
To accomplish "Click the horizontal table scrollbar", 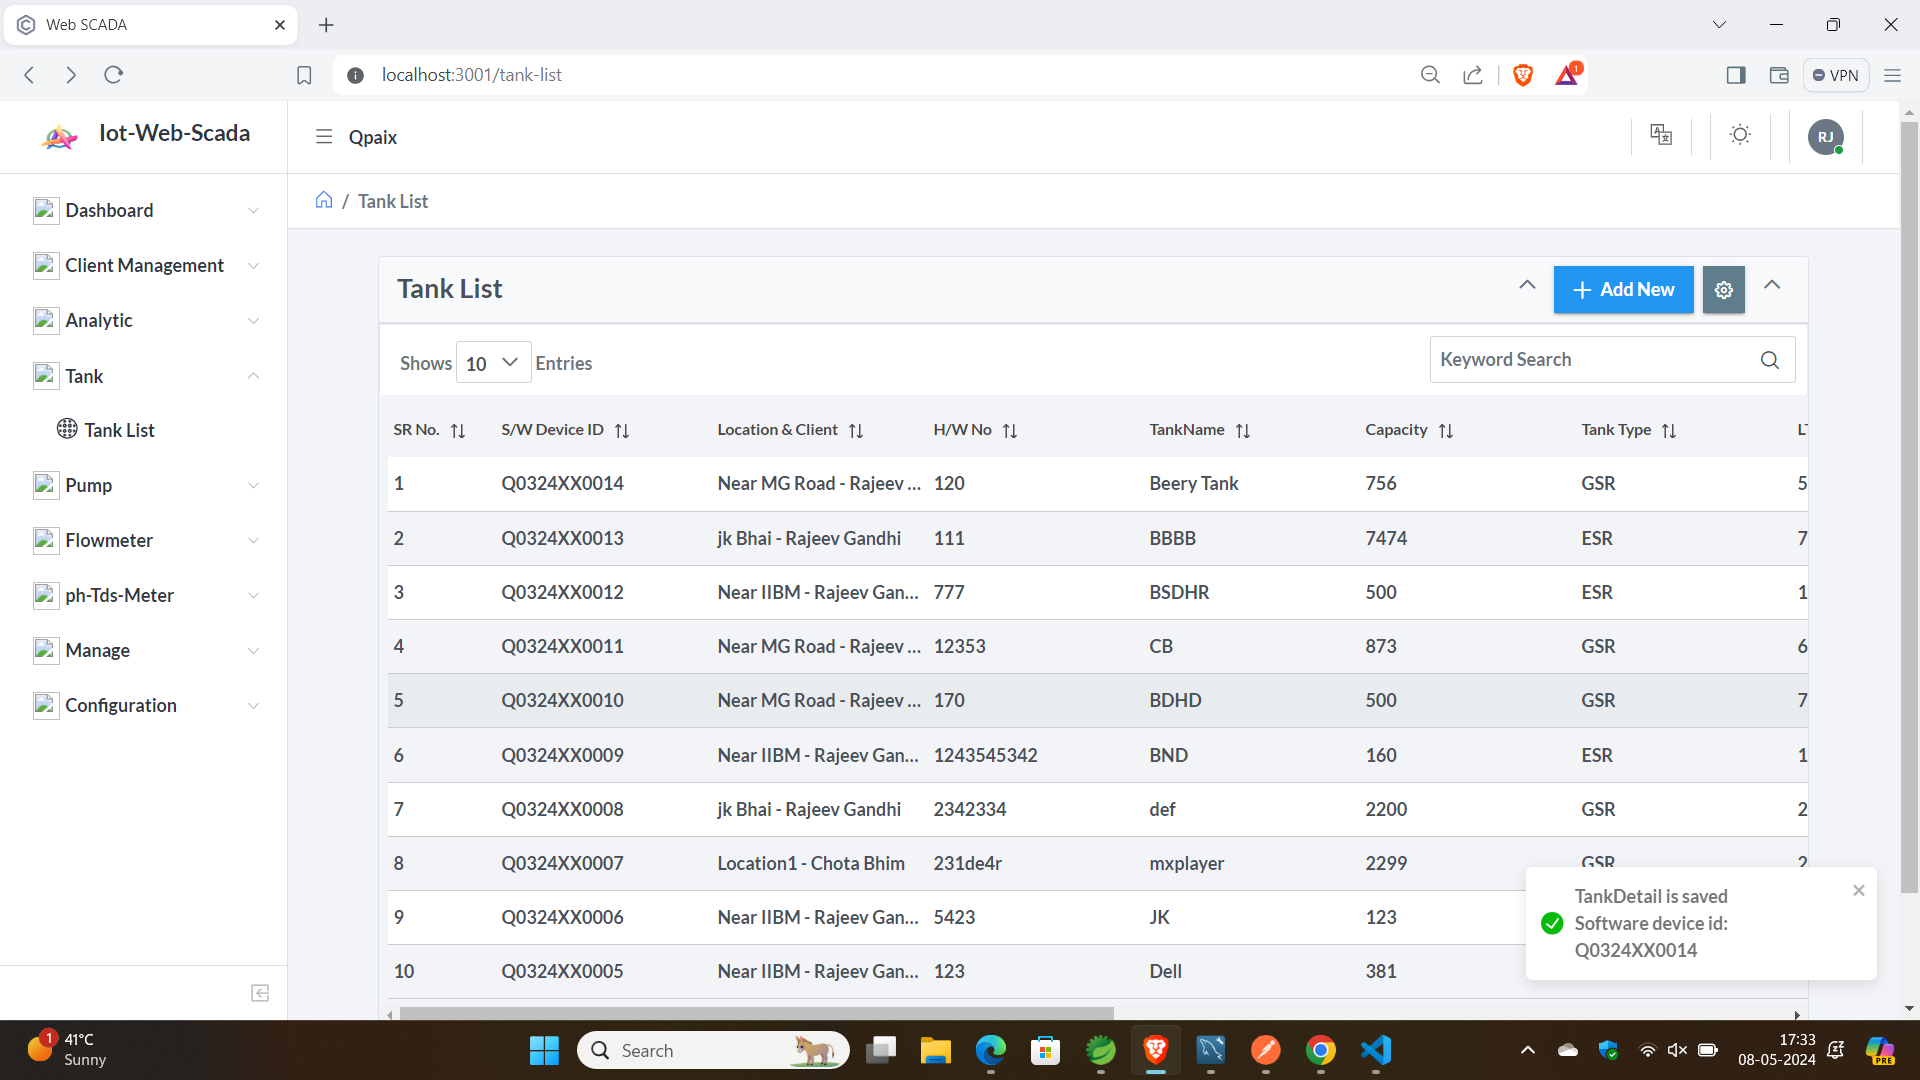I will pyautogui.click(x=756, y=1013).
